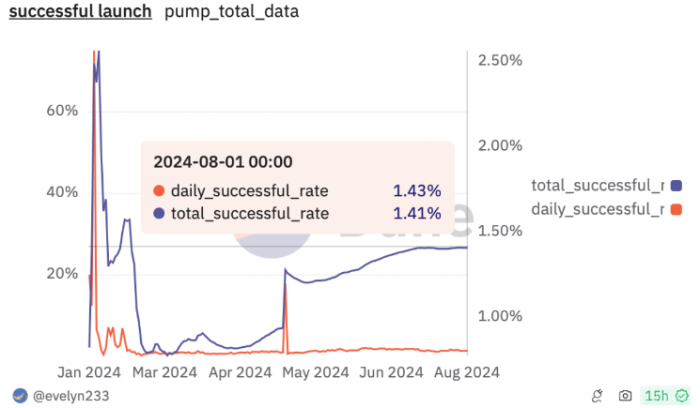Viewport: 700px width, 408px height.
Task: Click the orange daily_successful_rate legend swatch
Action: pyautogui.click(x=677, y=209)
